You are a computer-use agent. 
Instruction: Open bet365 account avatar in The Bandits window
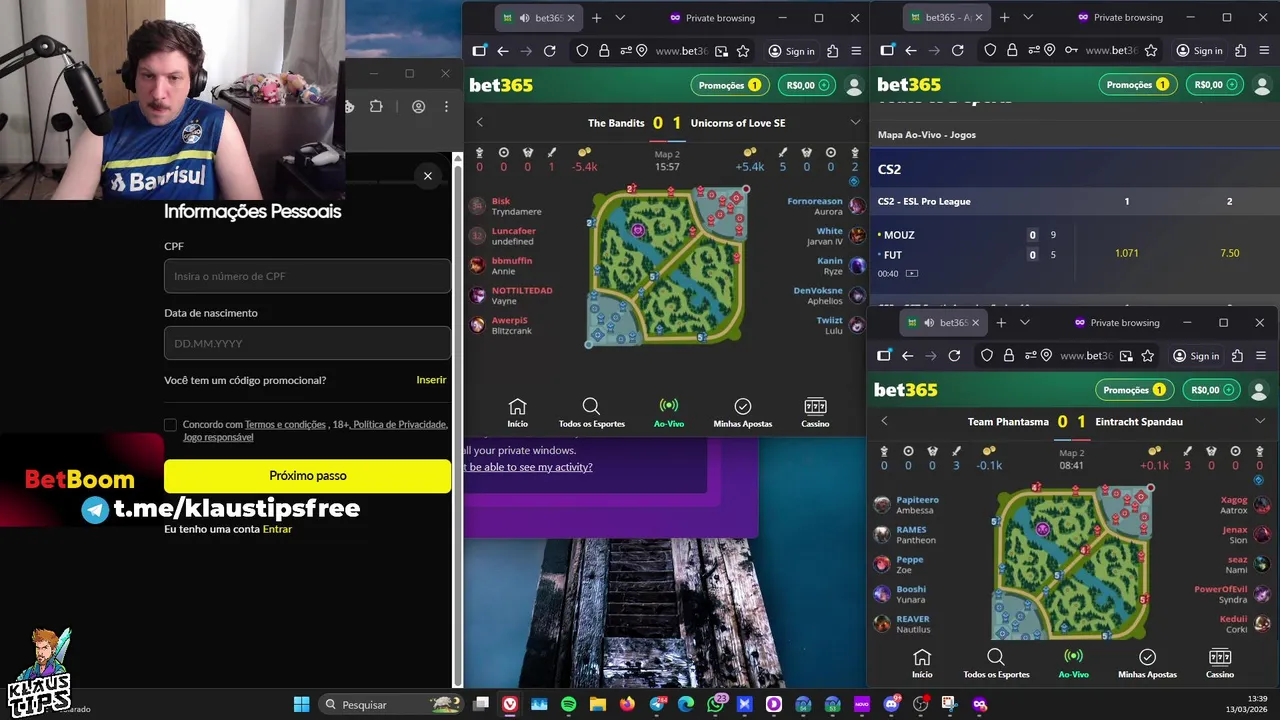coord(854,85)
